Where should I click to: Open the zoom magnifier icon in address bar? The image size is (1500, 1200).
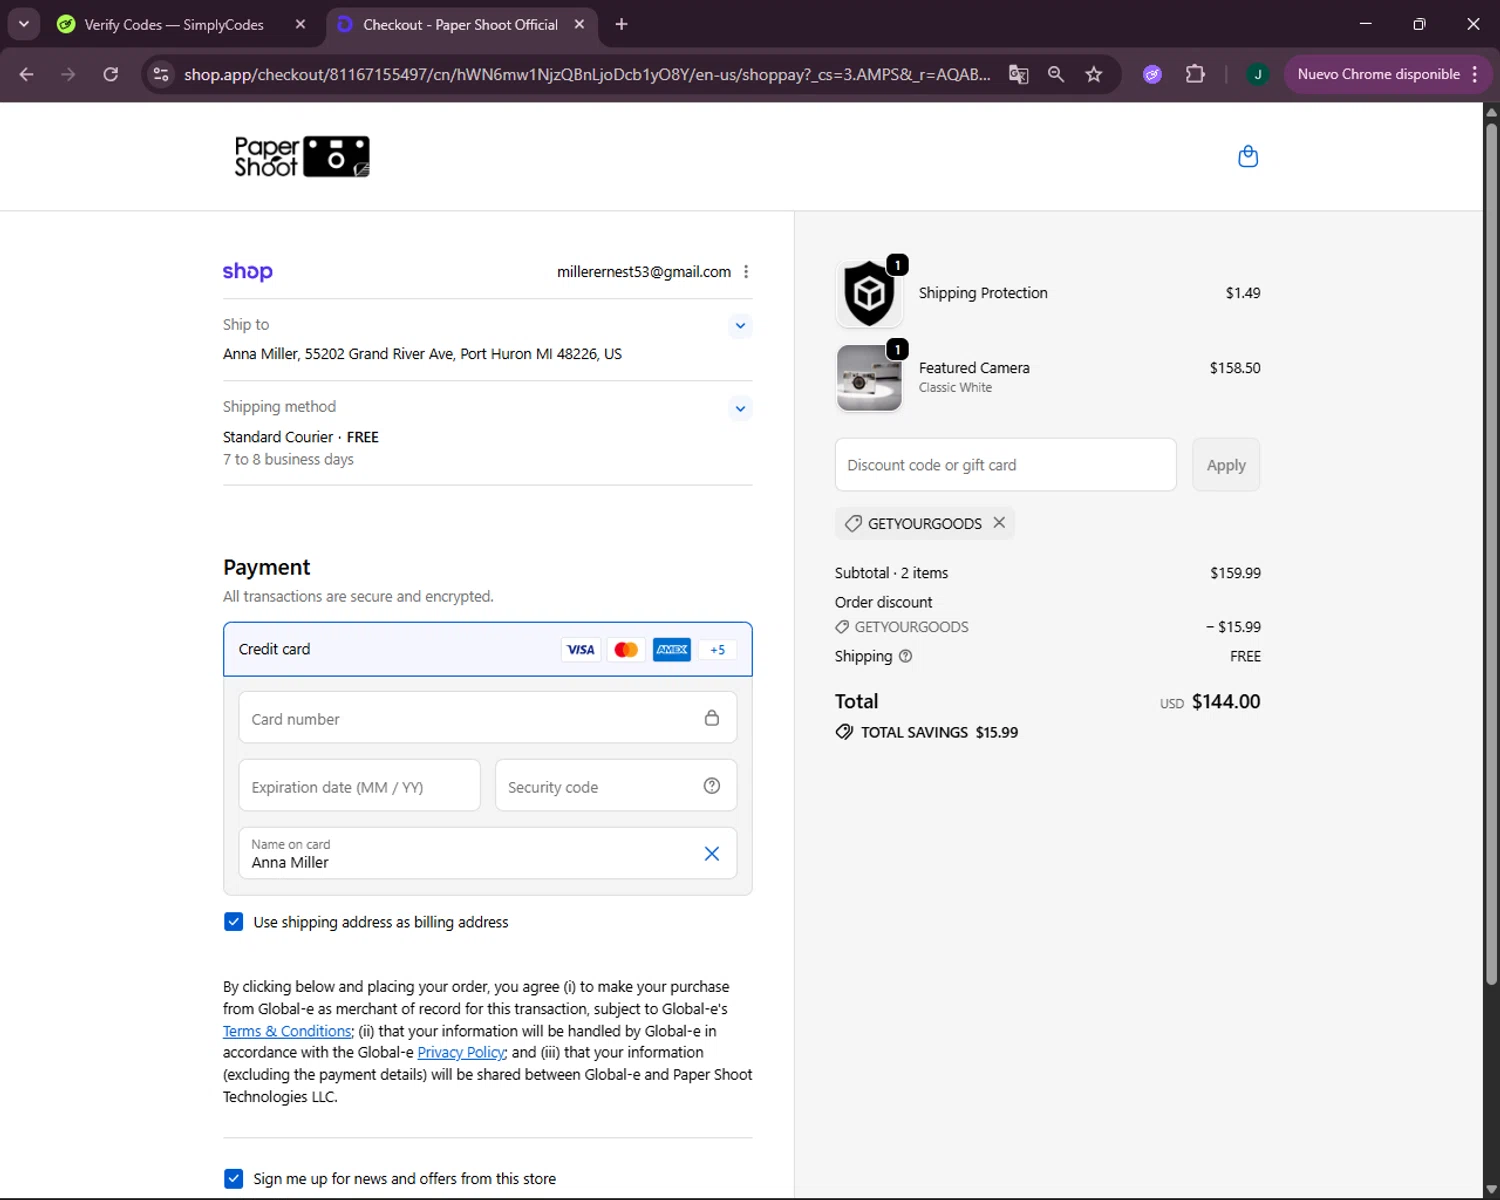1056,74
